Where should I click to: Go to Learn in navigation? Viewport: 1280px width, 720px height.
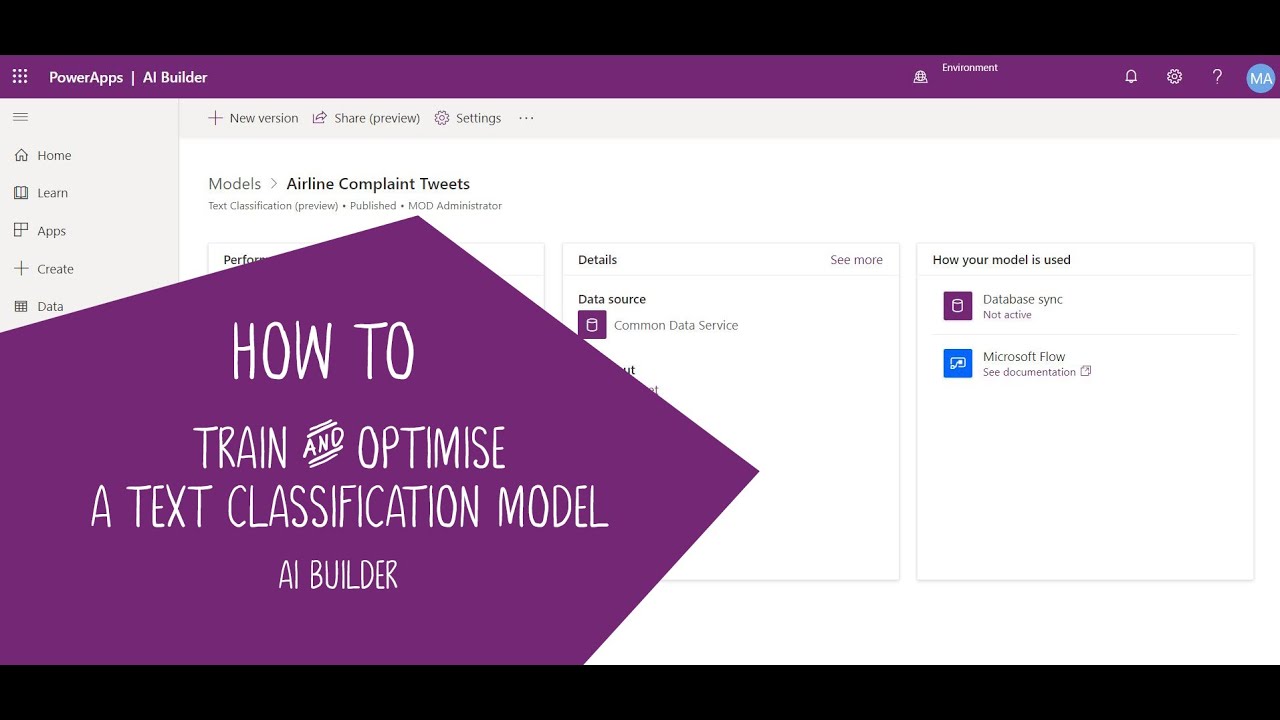pyautogui.click(x=52, y=193)
